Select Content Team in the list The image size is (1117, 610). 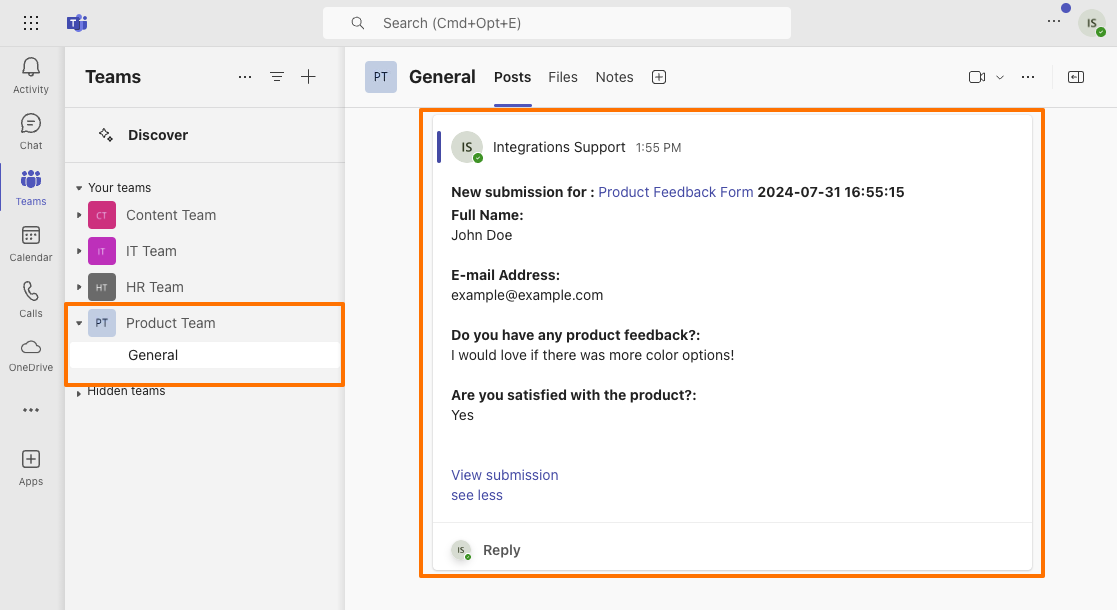coord(171,215)
